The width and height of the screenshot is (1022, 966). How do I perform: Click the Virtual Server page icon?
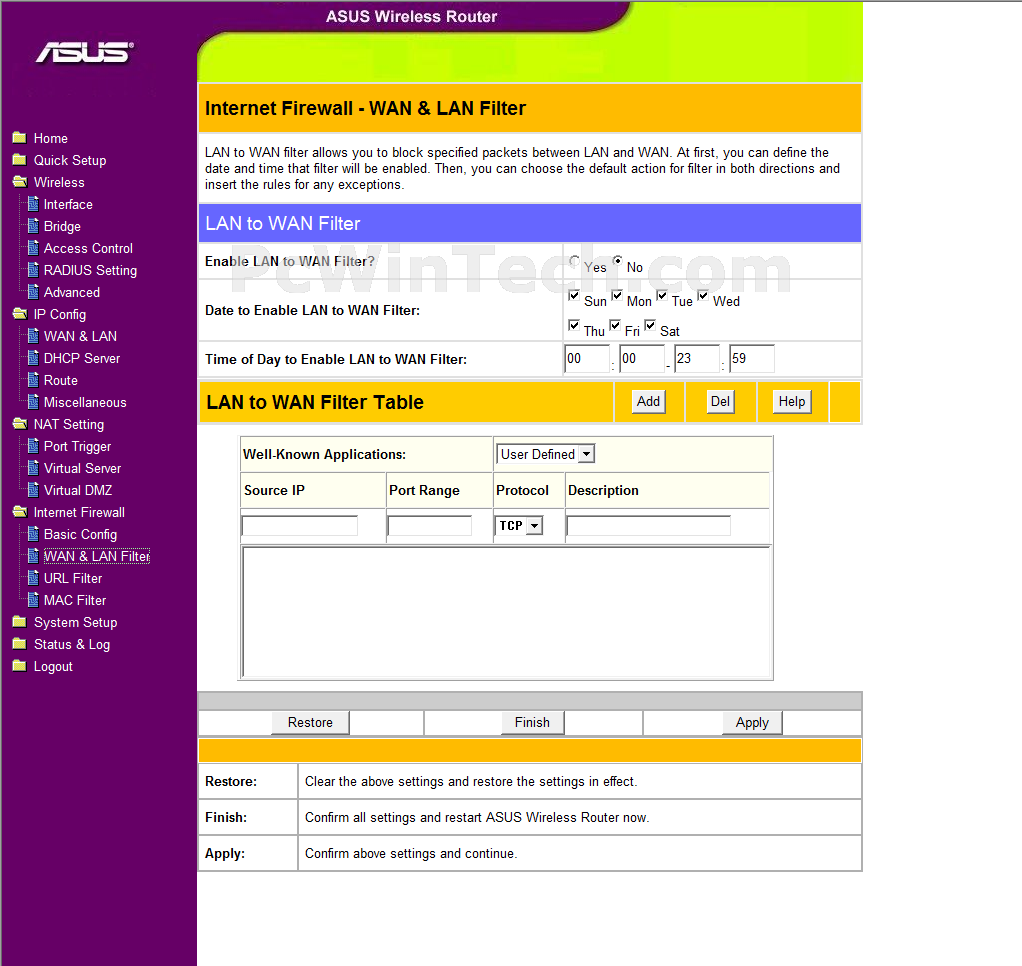coord(33,468)
